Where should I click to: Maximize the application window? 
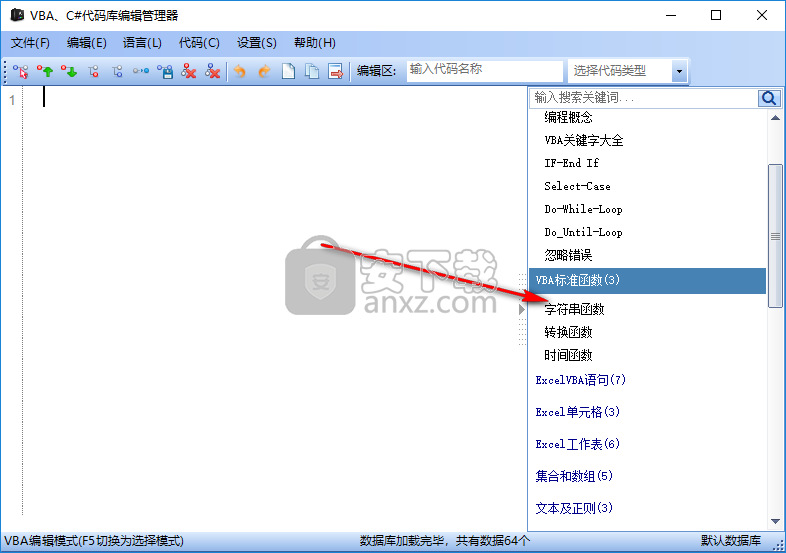tap(716, 15)
